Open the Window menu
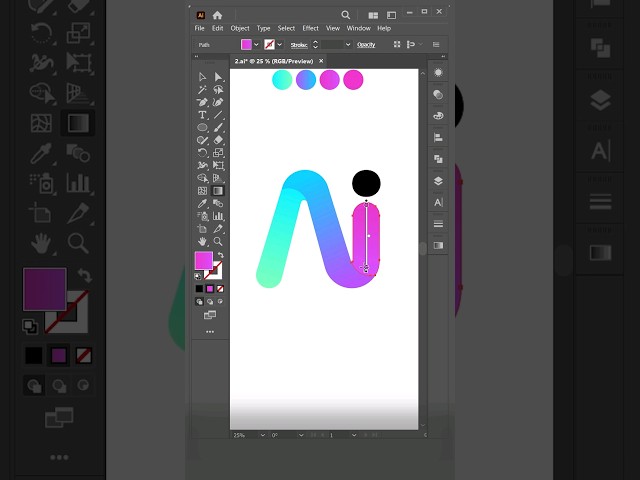This screenshot has height=480, width=640. point(358,28)
